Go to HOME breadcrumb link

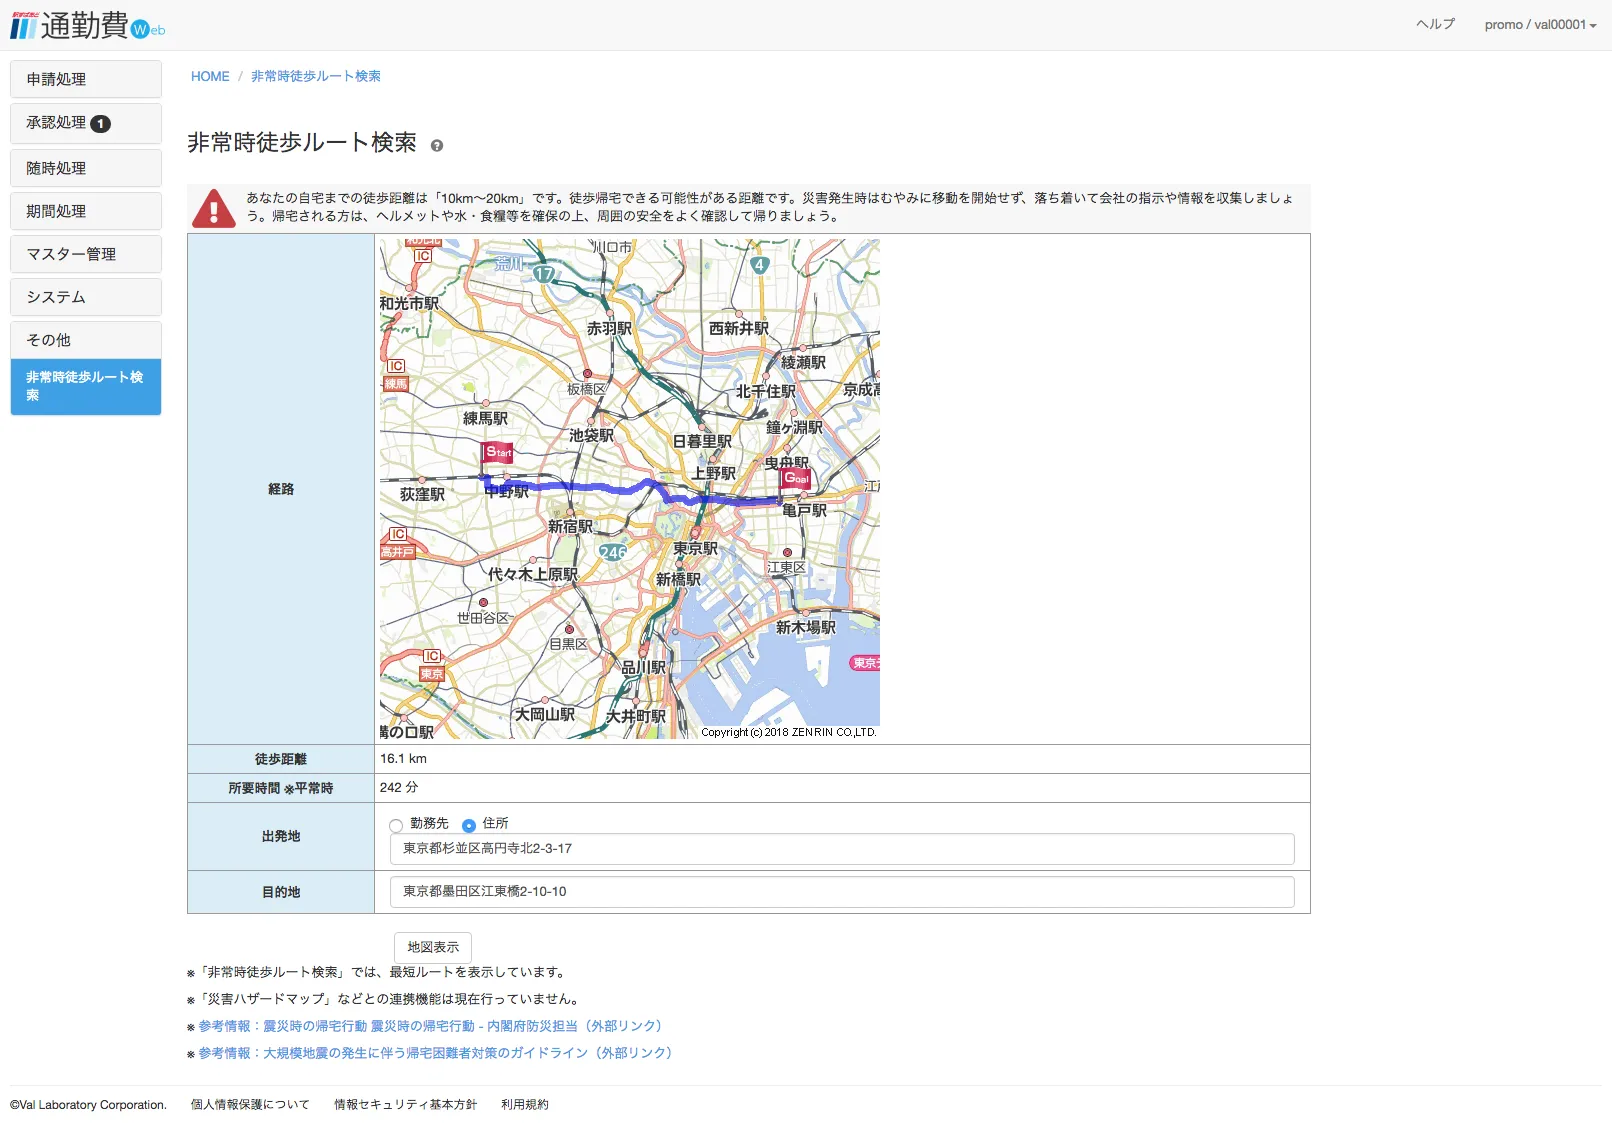click(210, 77)
